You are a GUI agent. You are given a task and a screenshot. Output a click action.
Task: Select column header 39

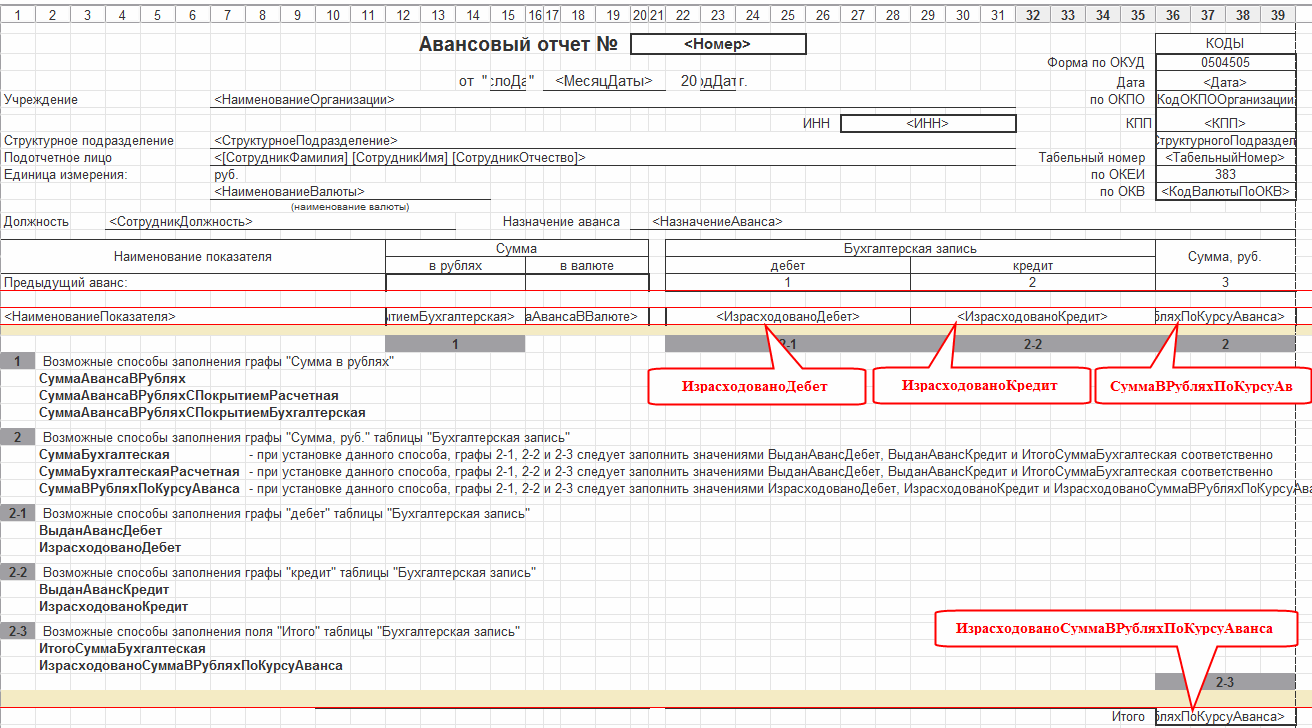click(x=1277, y=15)
